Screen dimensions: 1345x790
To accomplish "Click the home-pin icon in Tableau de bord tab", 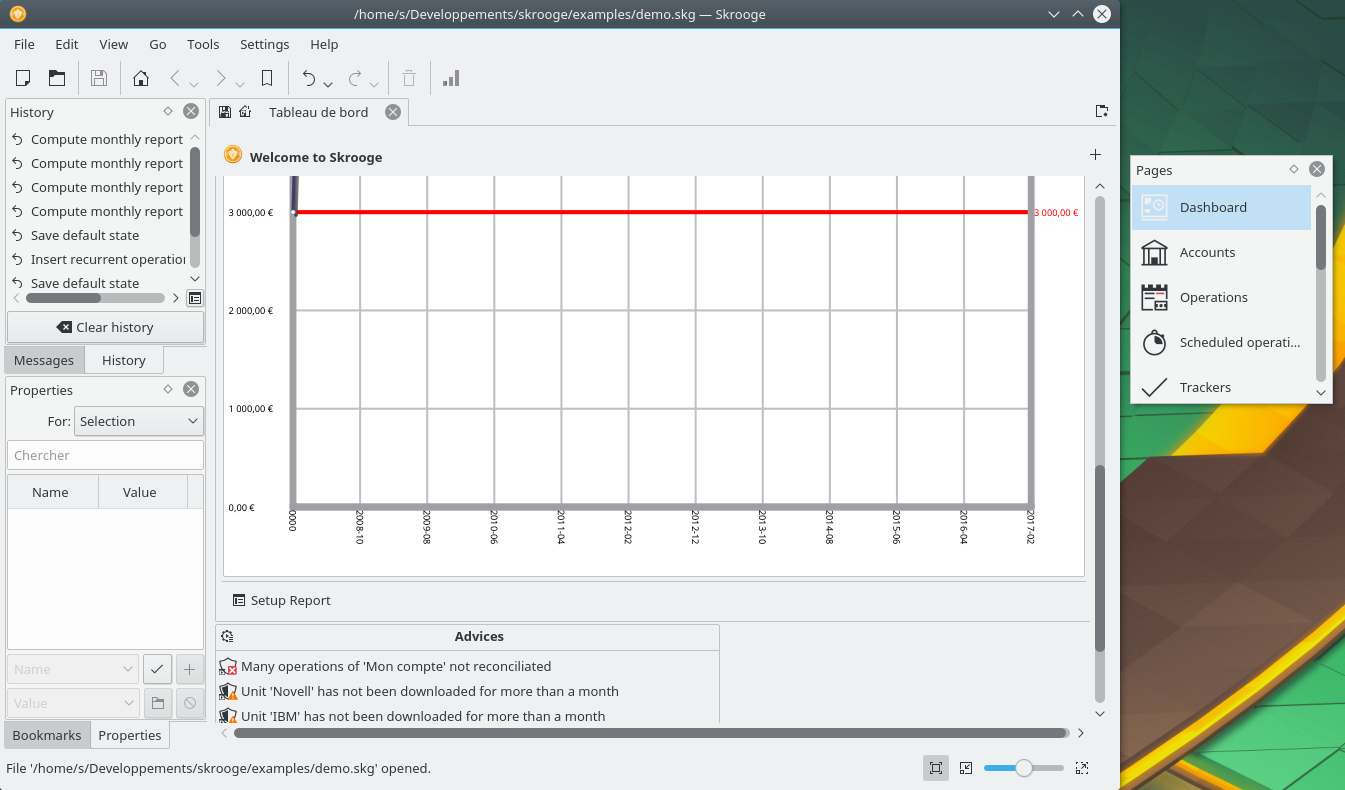I will 245,112.
